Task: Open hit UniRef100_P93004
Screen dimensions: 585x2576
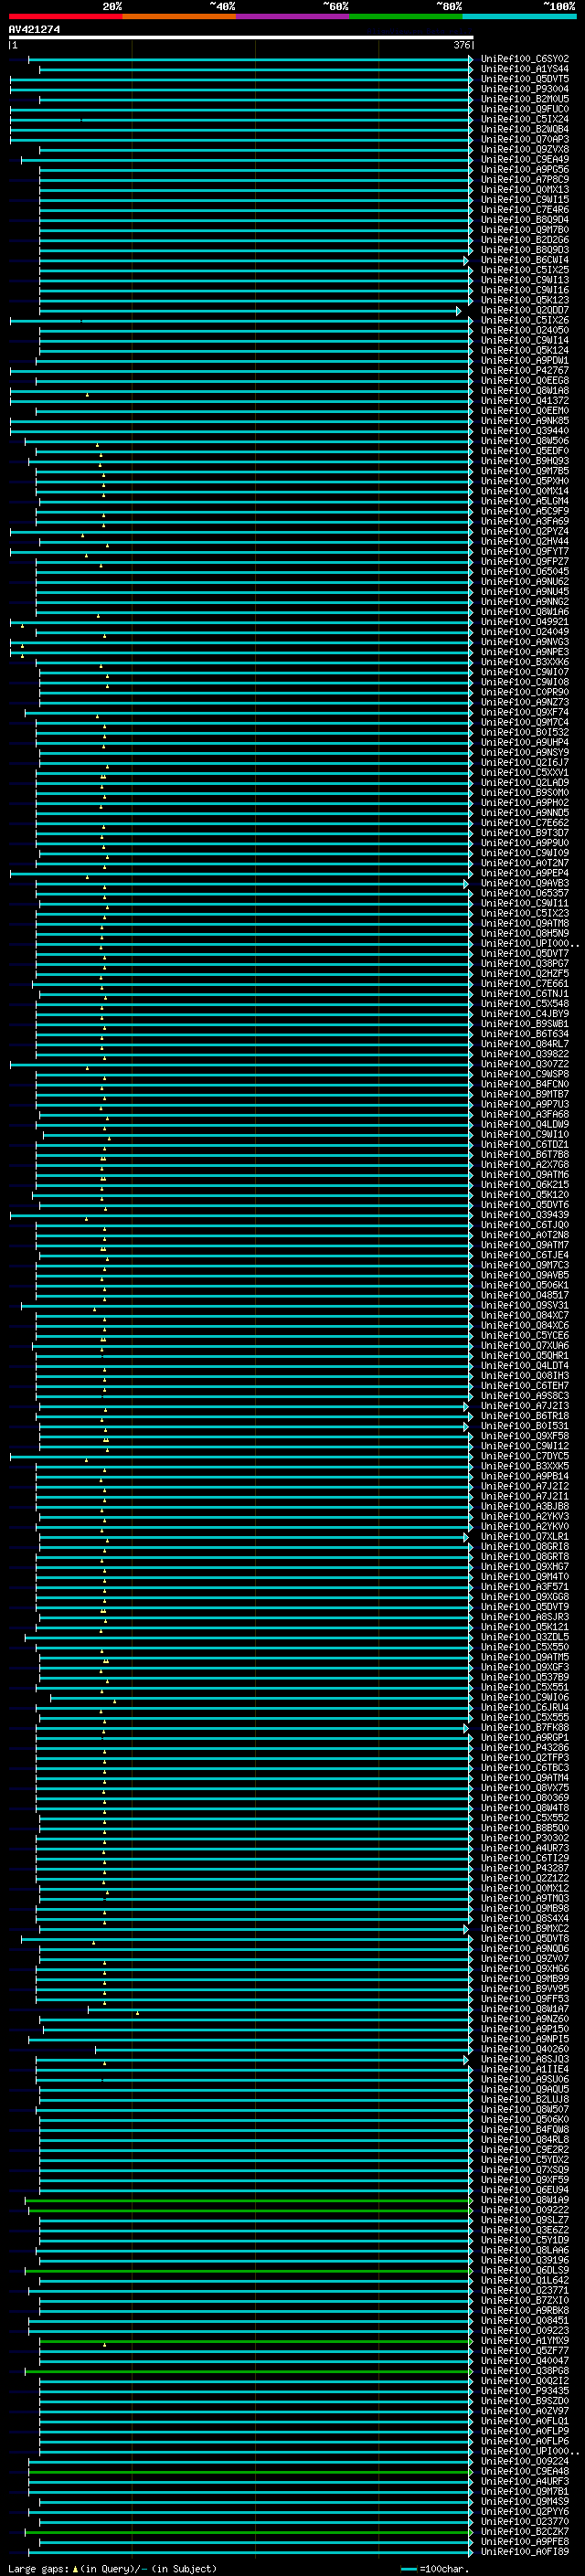Action: click(x=525, y=89)
